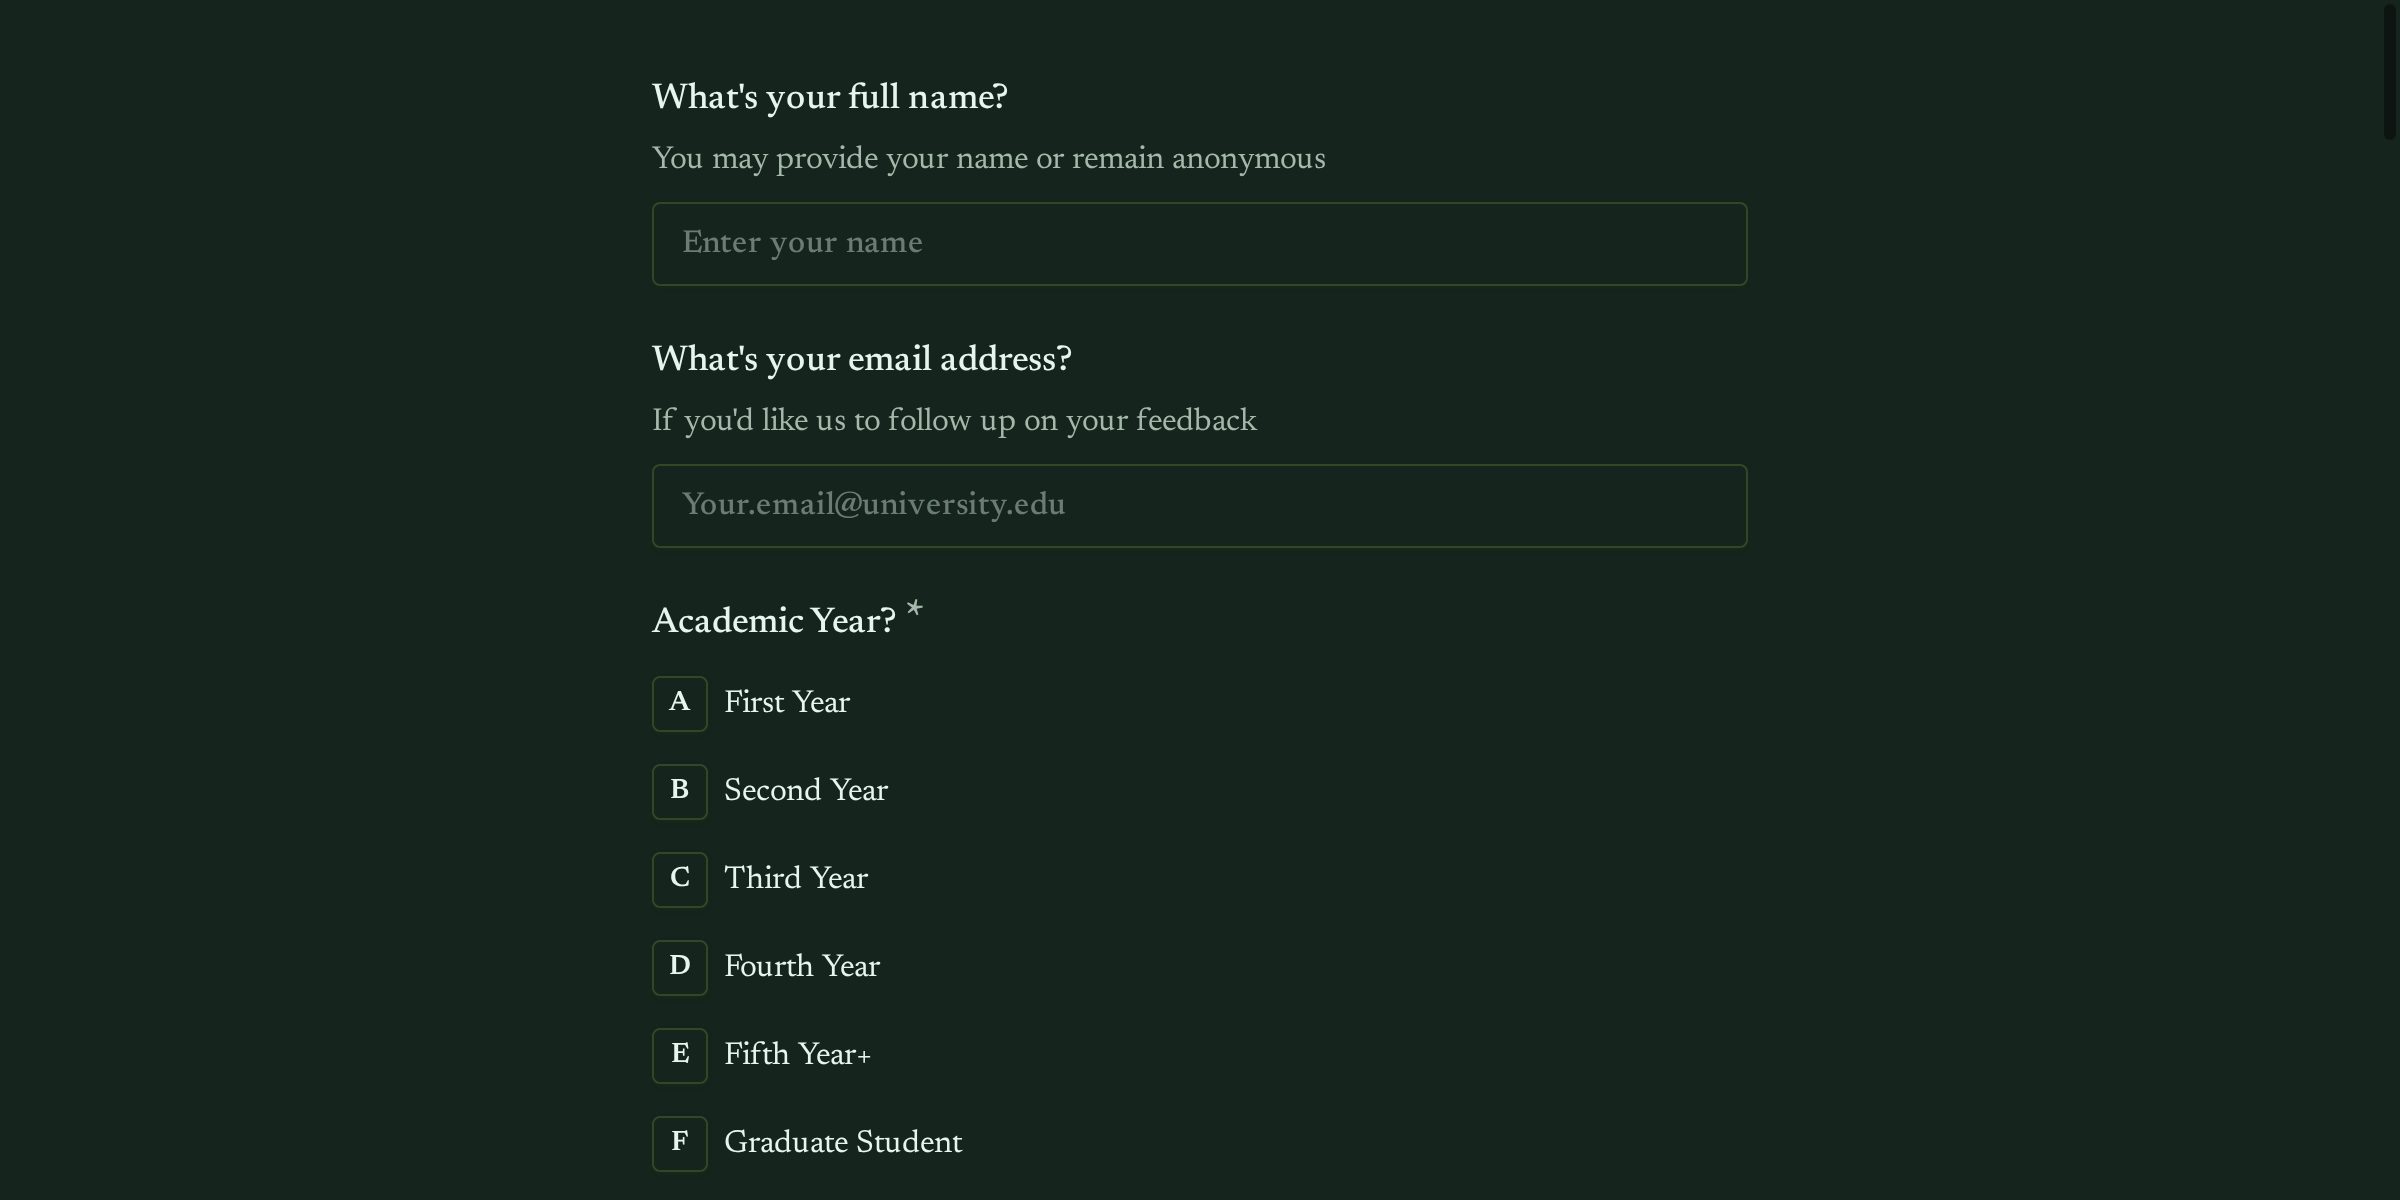Click the "Academic Year?" question heading
2400x1200 pixels.
pos(775,620)
